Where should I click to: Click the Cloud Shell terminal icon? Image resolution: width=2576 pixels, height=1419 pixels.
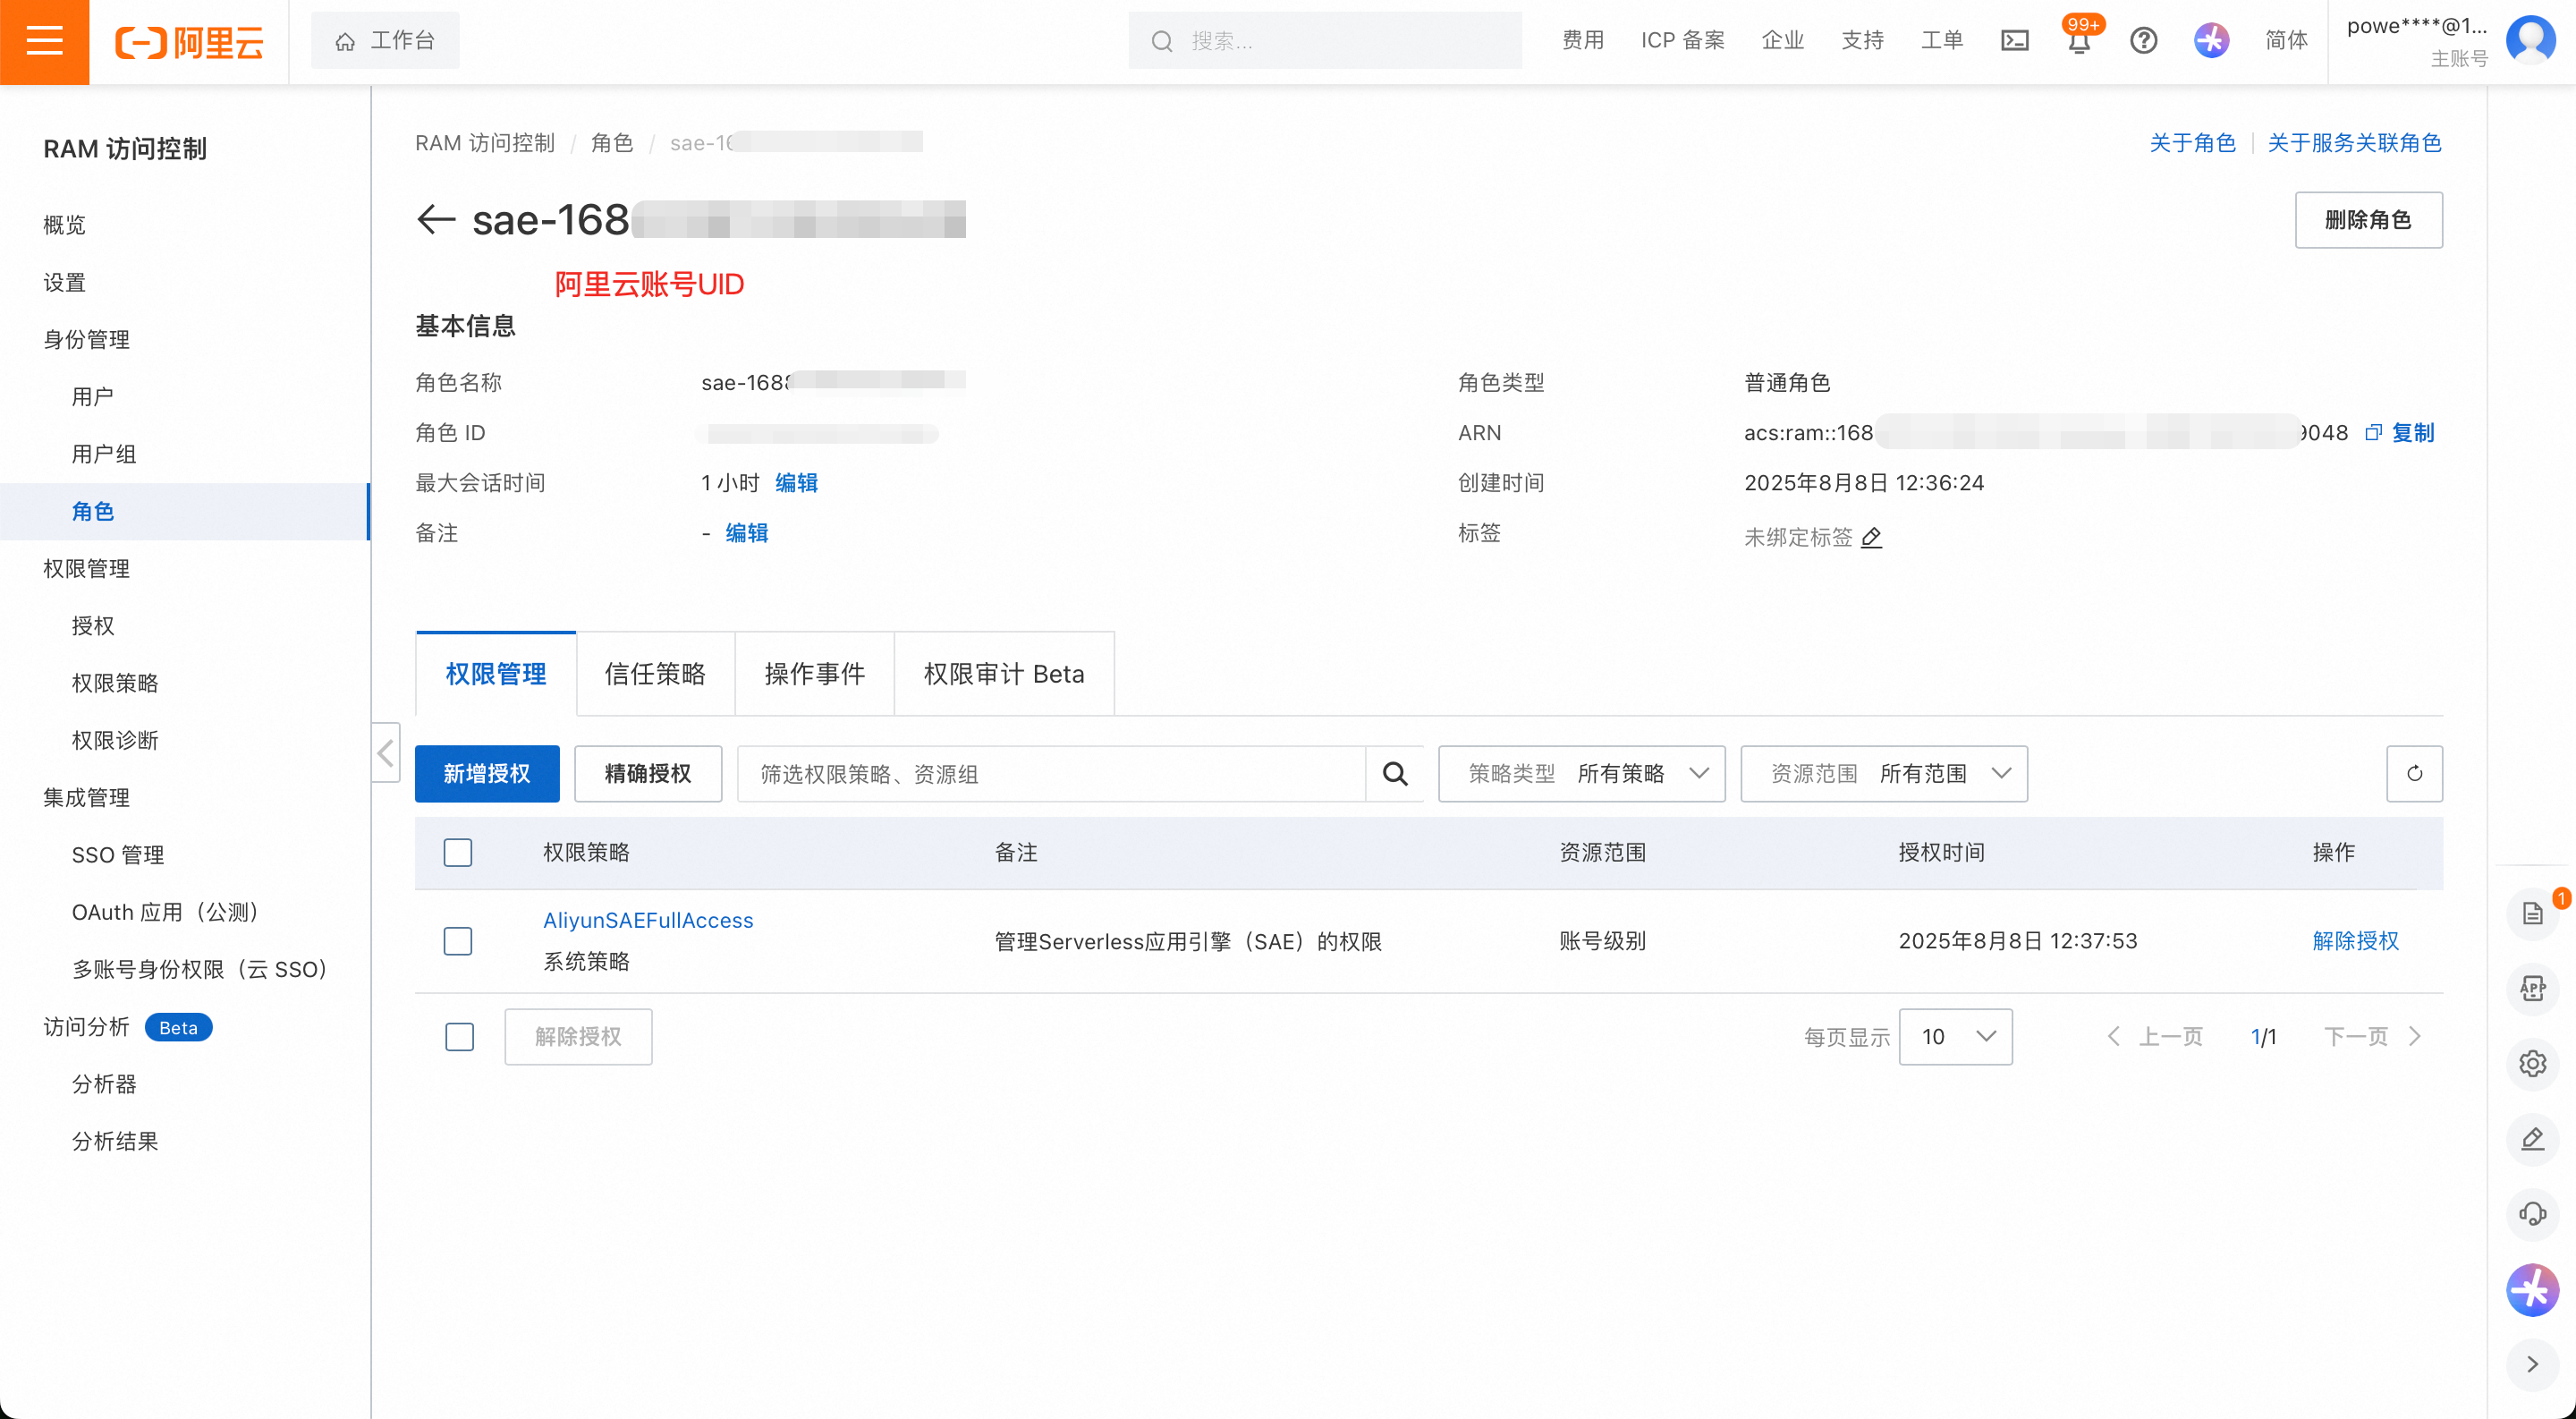[2014, 41]
